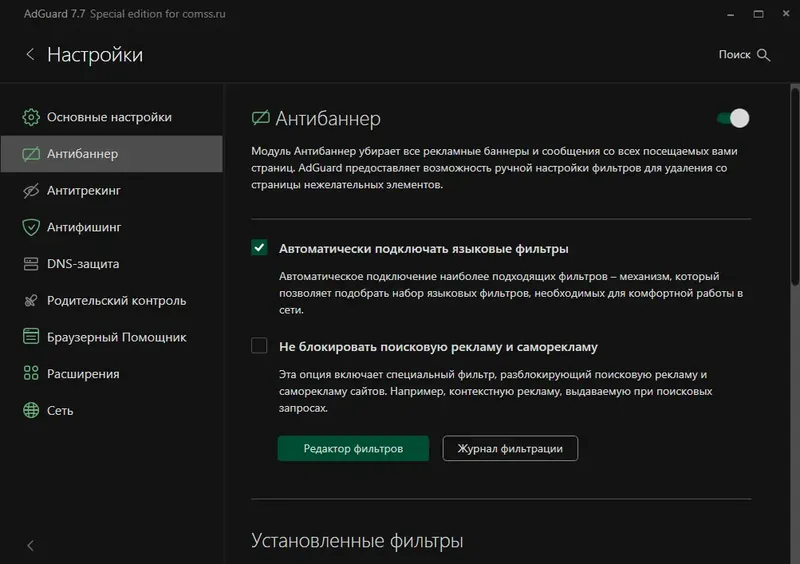
Task: Open the Расширения settings section
Action: pyautogui.click(x=83, y=374)
